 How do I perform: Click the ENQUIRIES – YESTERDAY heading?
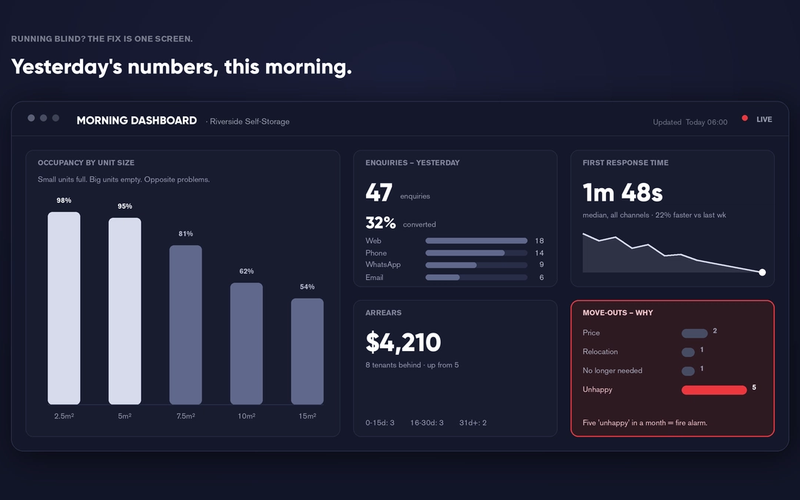tap(412, 163)
